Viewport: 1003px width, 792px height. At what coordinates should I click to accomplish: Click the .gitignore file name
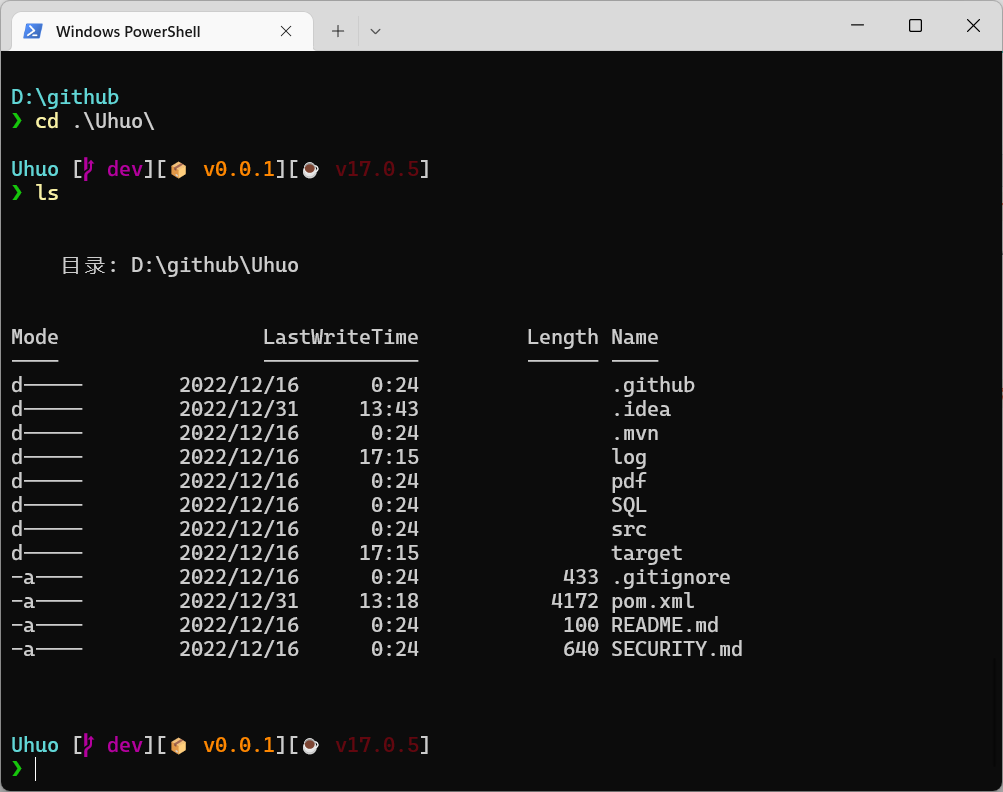pos(670,577)
